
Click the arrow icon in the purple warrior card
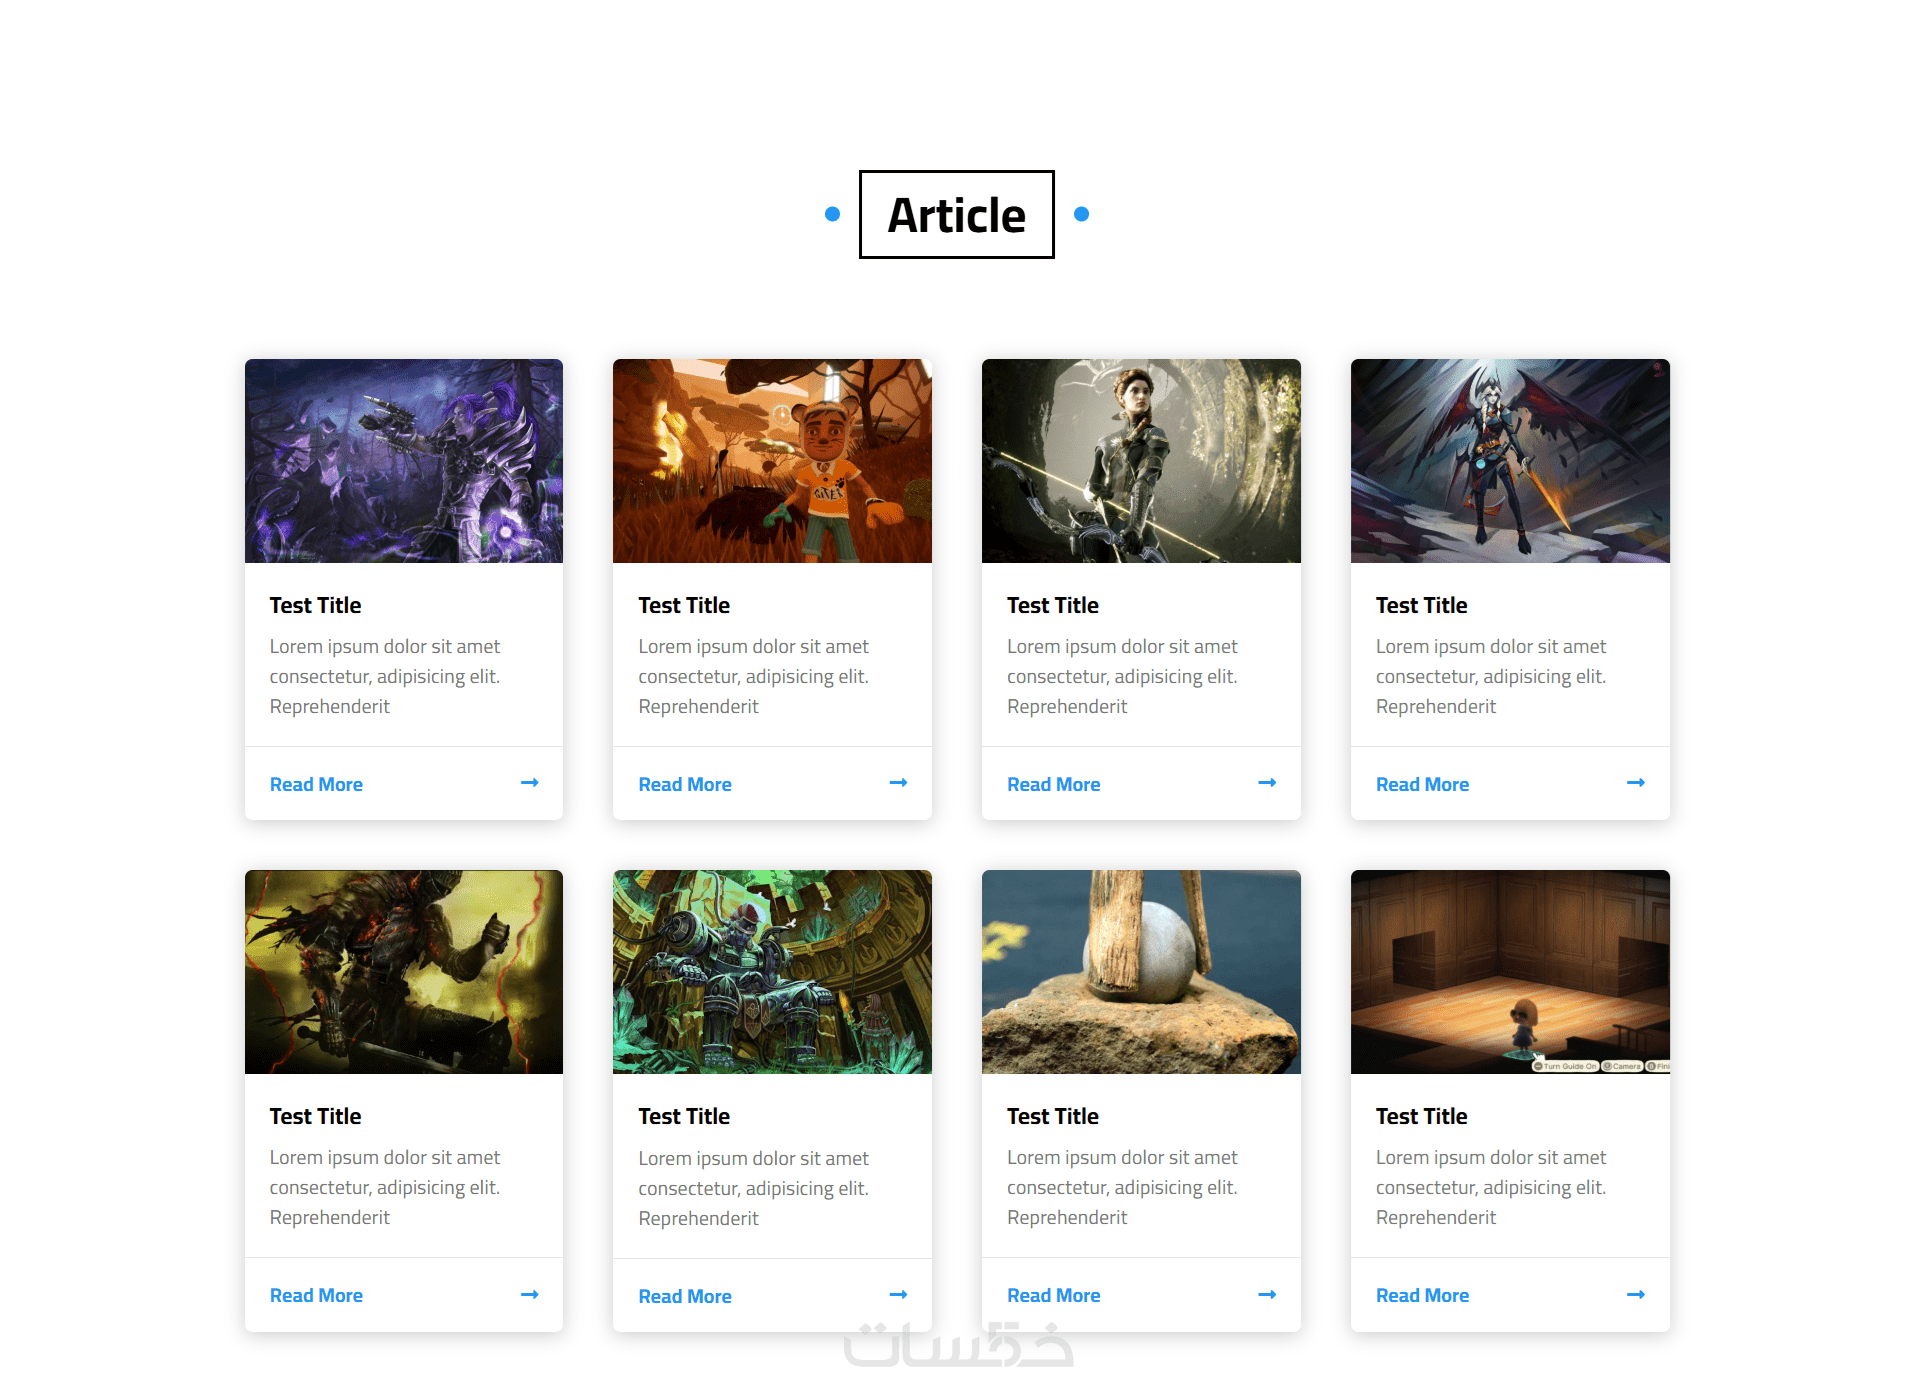(529, 783)
